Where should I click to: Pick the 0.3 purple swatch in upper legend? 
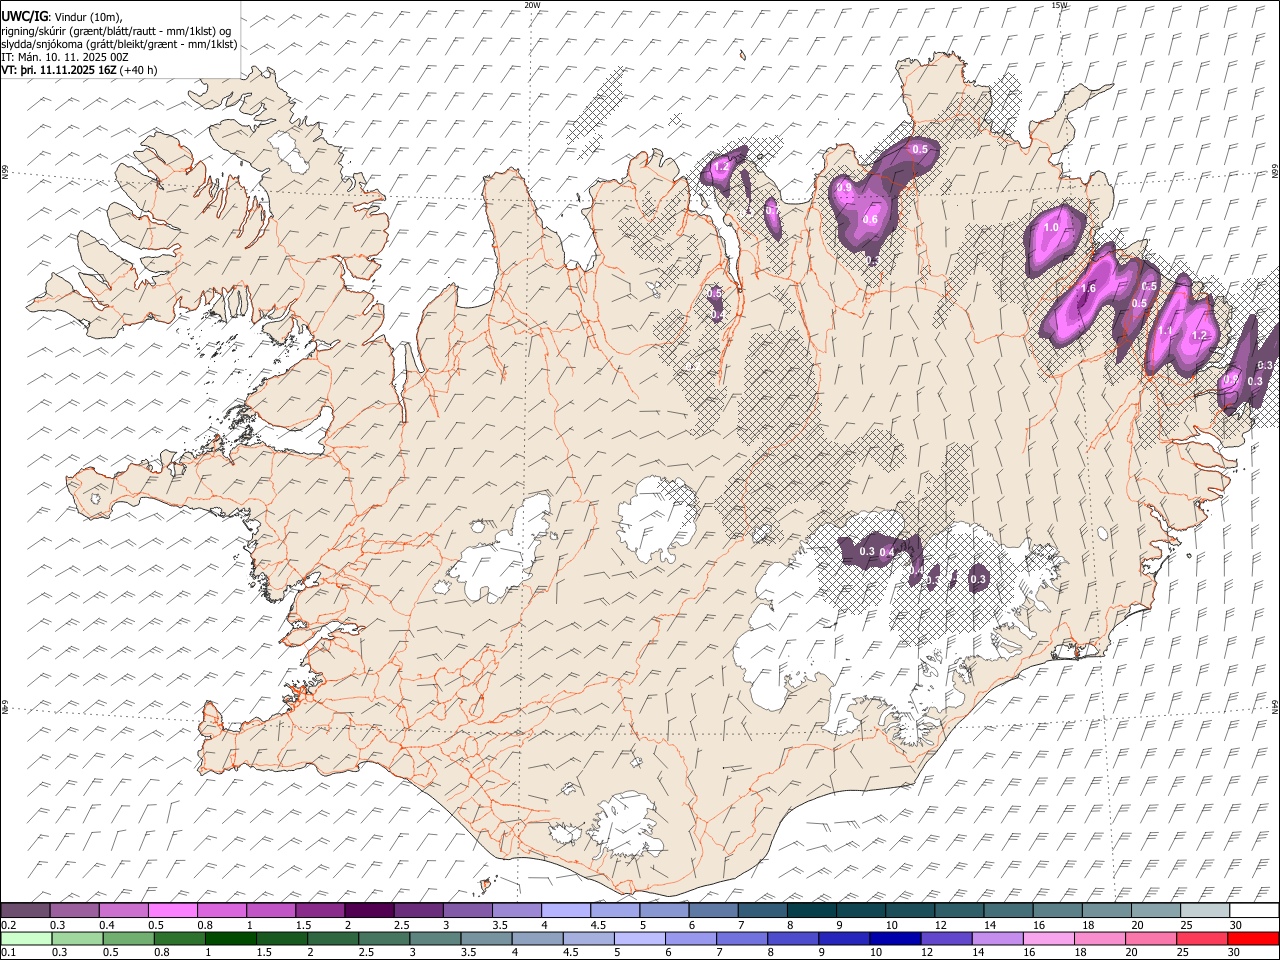pyautogui.click(x=74, y=911)
